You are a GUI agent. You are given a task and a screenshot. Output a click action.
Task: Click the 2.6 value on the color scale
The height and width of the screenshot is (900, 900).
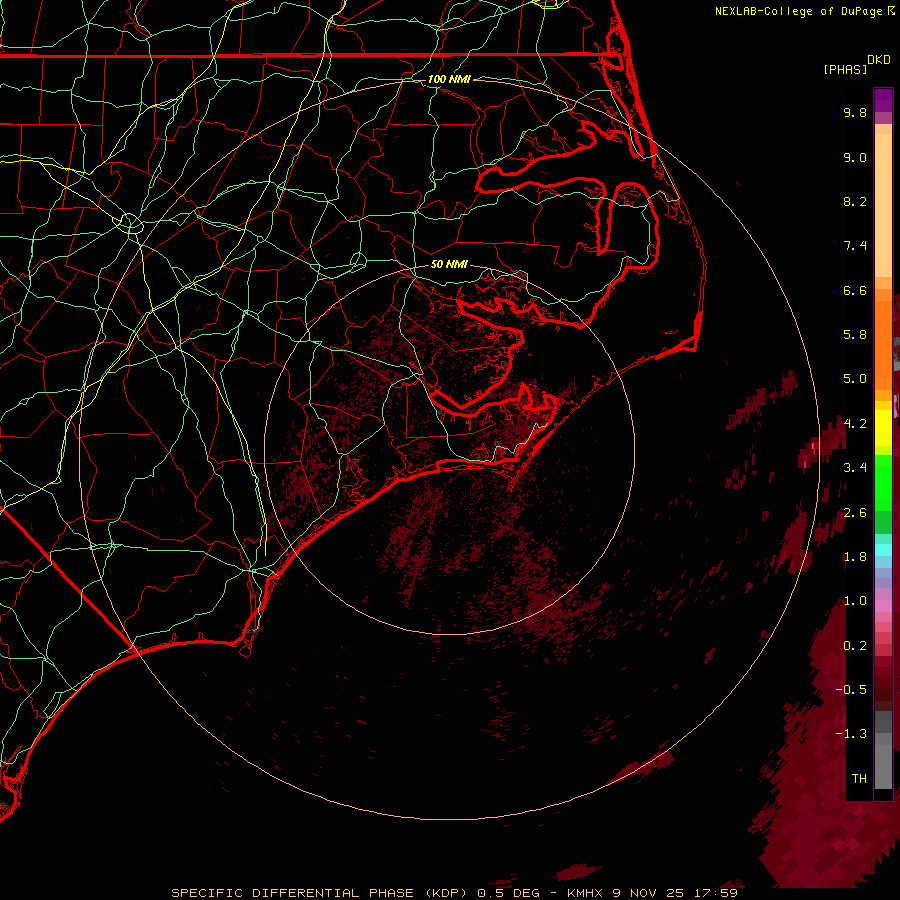pos(855,513)
